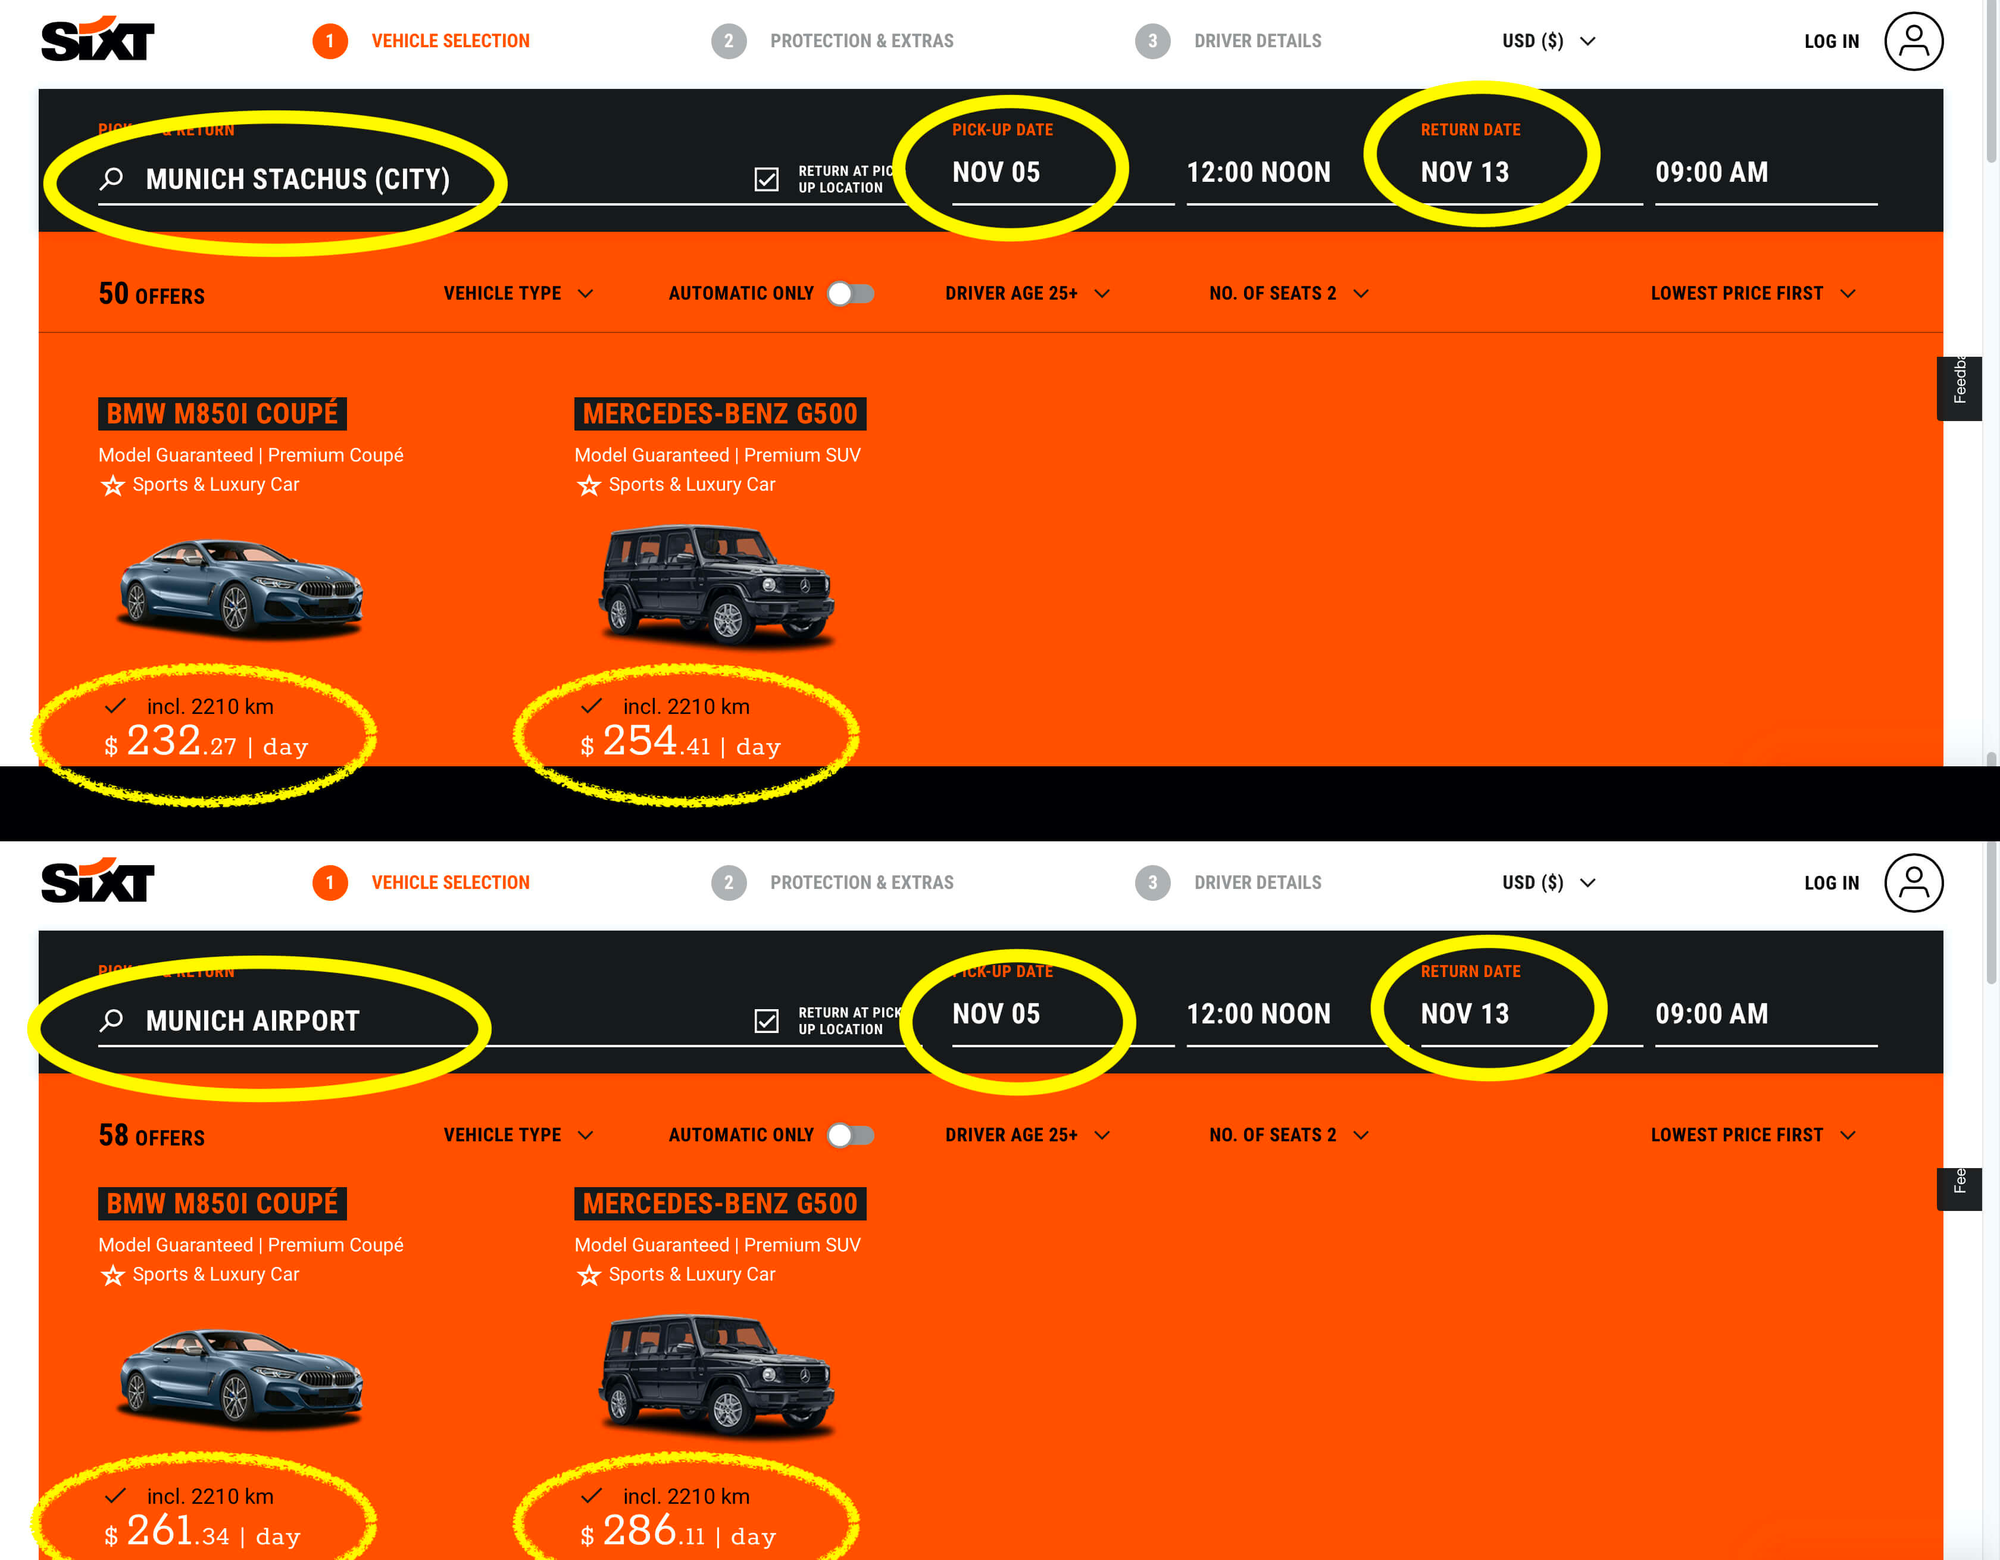The width and height of the screenshot is (2000, 1560).
Task: Open the lower Feedback side tab
Action: (x=1959, y=1189)
